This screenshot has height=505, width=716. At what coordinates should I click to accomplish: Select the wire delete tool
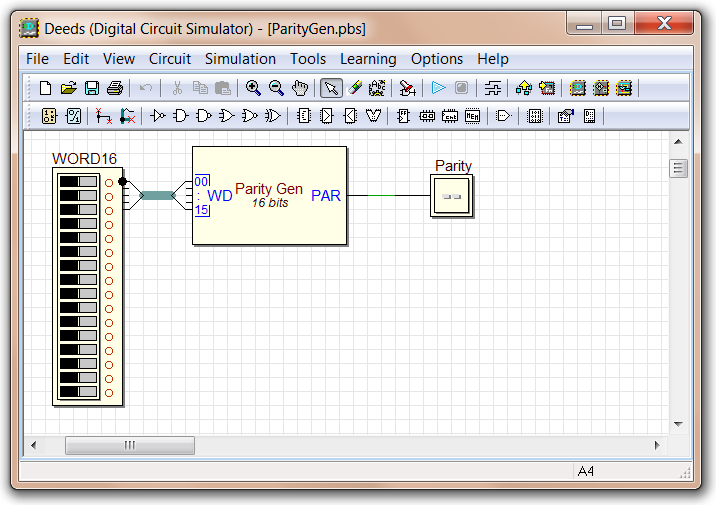[x=104, y=116]
